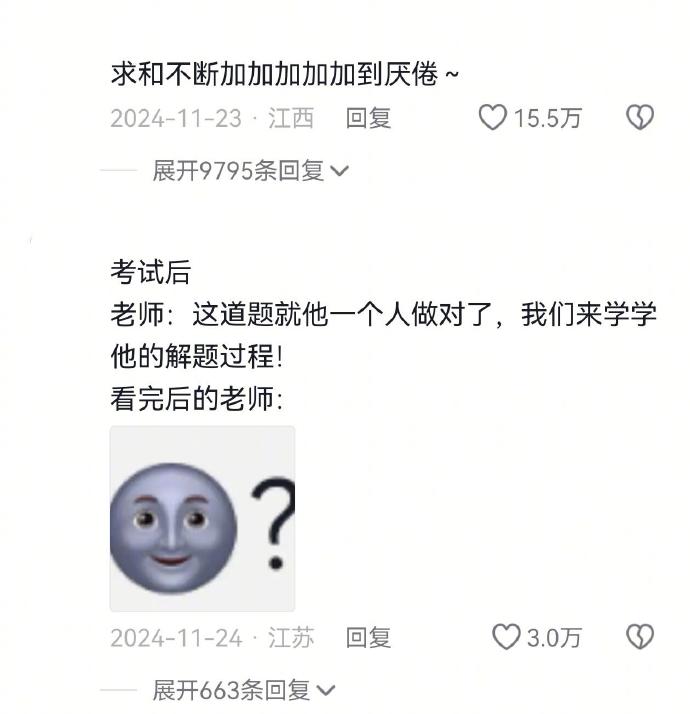Like the 3.0万 comment with the heart icon

click(x=506, y=637)
